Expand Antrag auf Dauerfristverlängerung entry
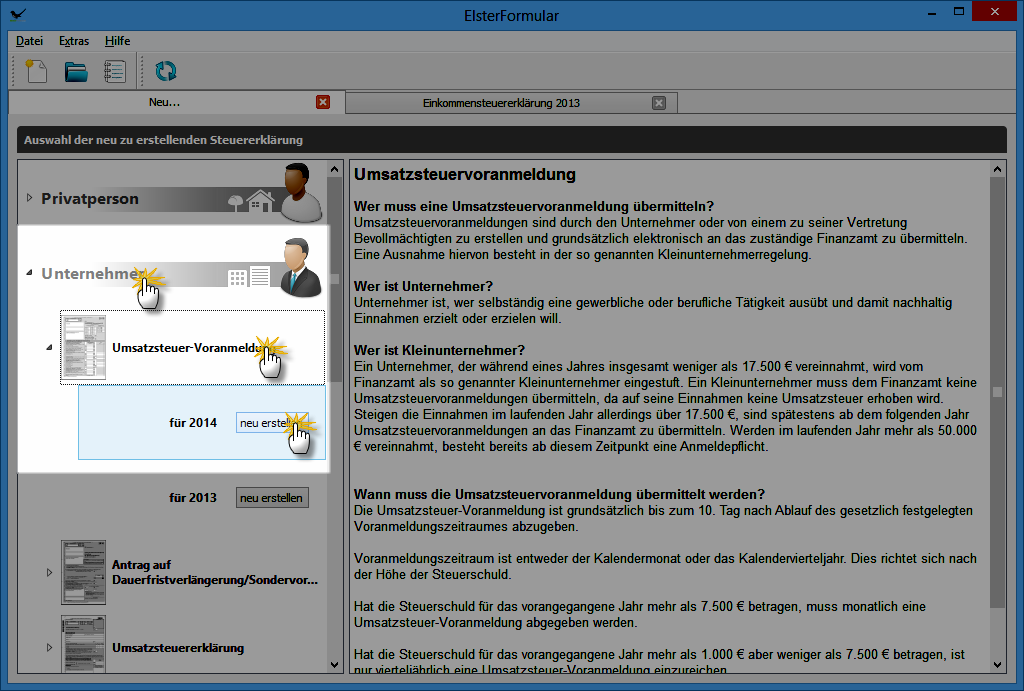Viewport: 1024px width, 691px height. [49, 572]
